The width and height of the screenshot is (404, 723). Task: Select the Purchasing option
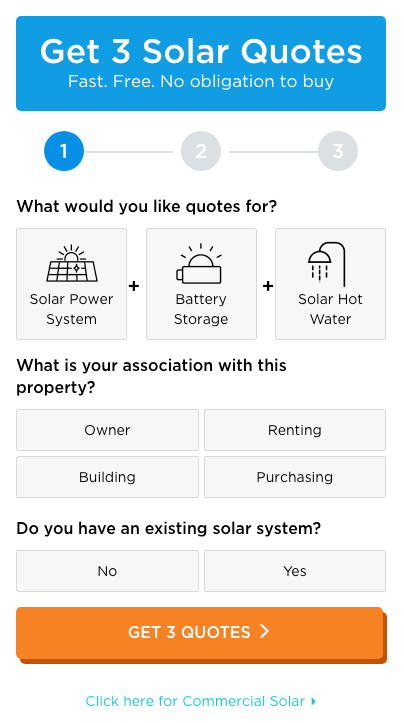tap(295, 477)
